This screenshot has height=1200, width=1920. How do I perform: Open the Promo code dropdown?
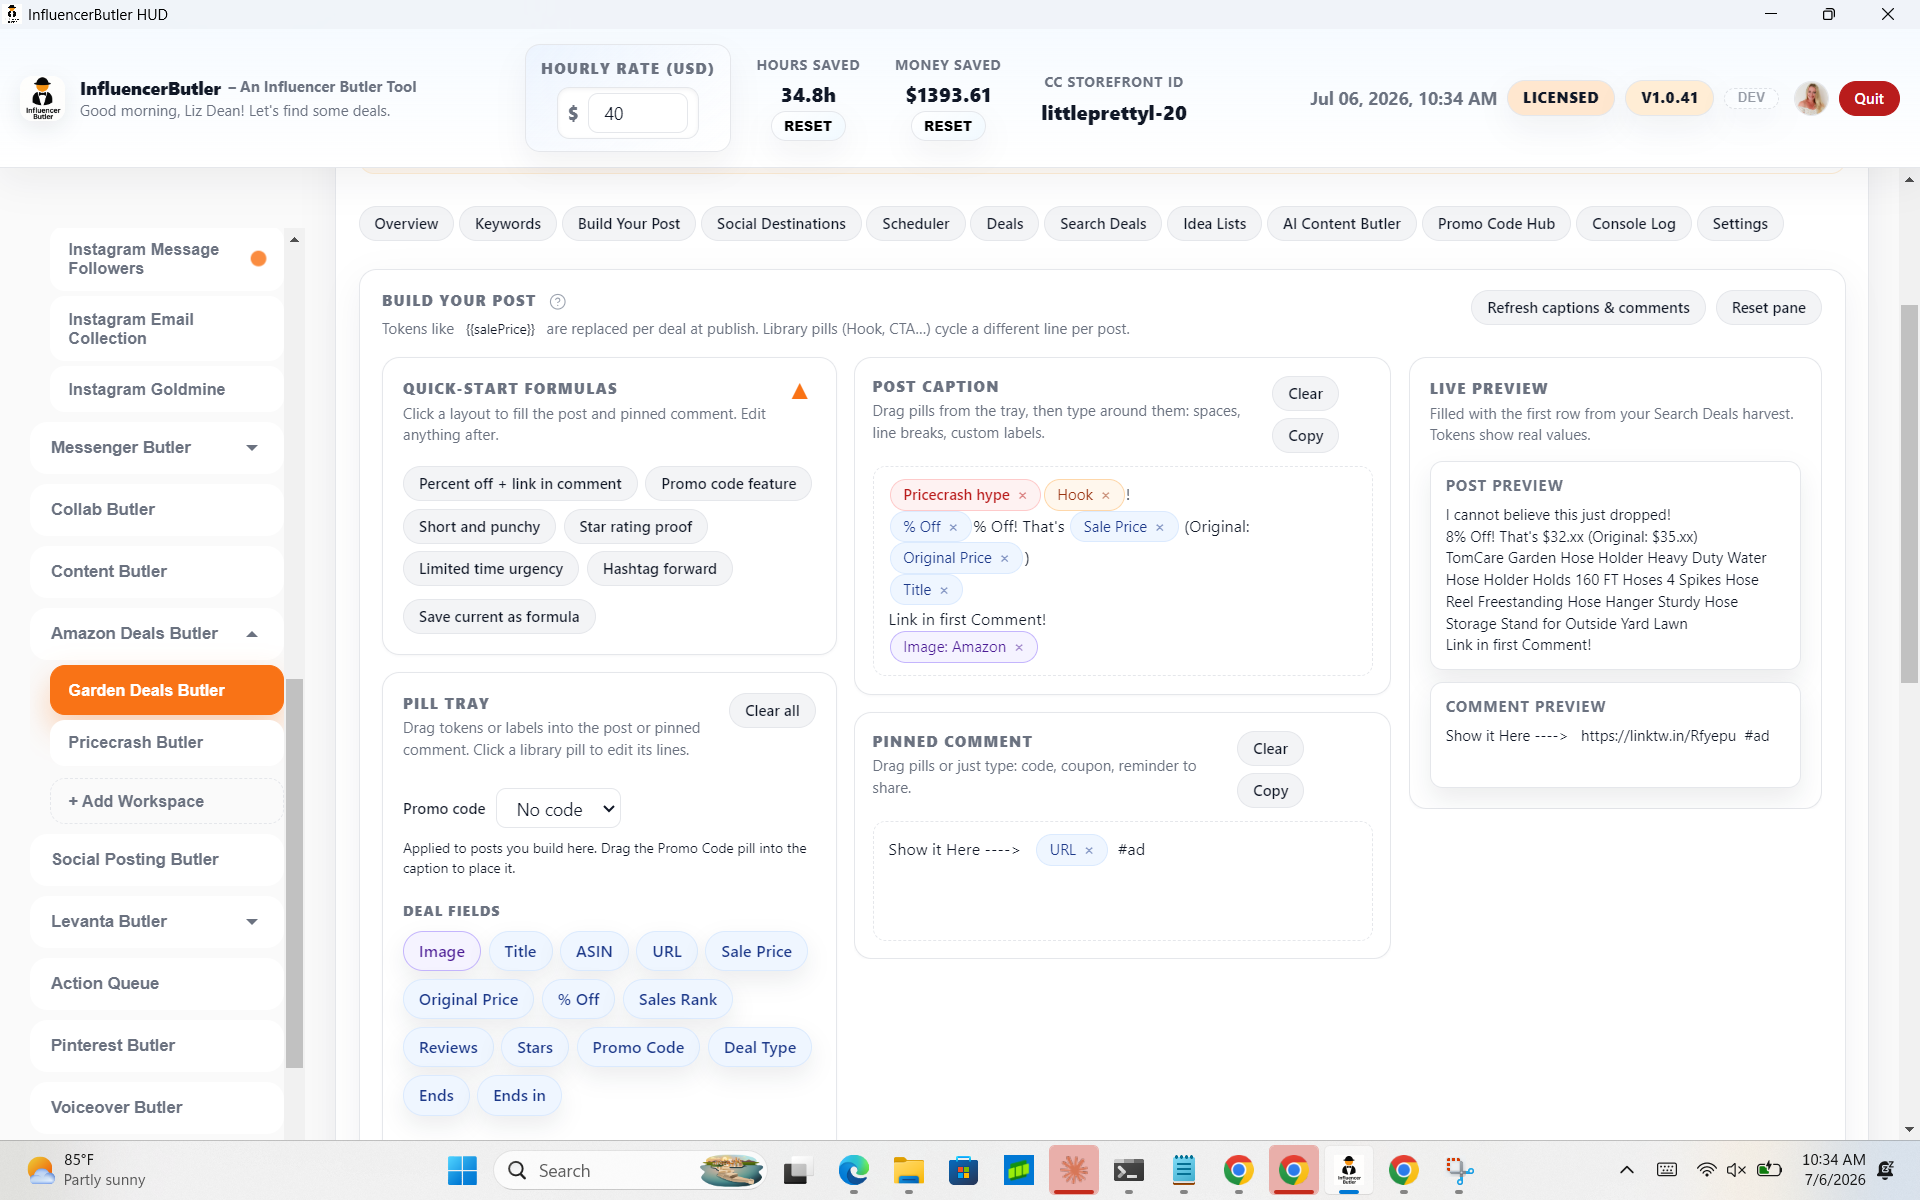(x=558, y=809)
